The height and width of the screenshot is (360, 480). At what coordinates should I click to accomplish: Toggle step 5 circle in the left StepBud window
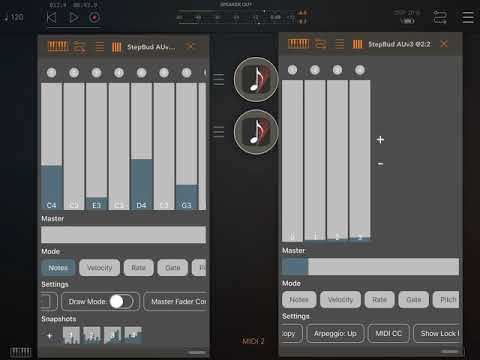click(x=141, y=73)
